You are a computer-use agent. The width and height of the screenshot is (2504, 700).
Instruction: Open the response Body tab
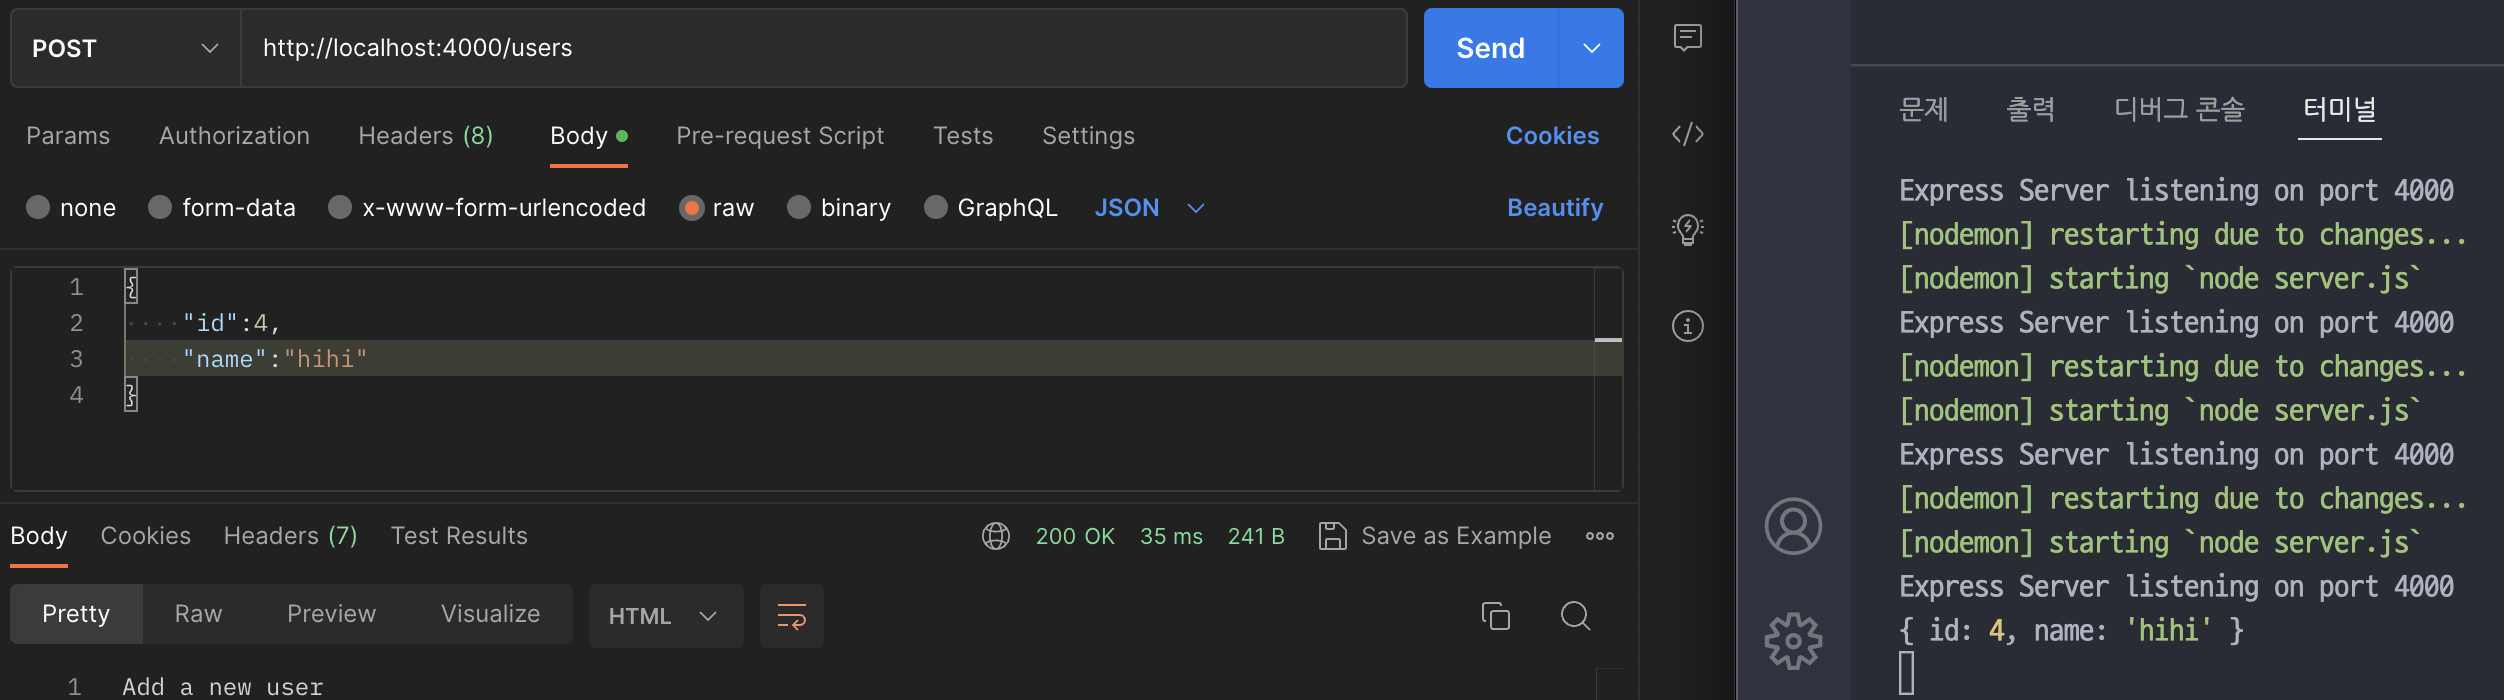[x=39, y=536]
